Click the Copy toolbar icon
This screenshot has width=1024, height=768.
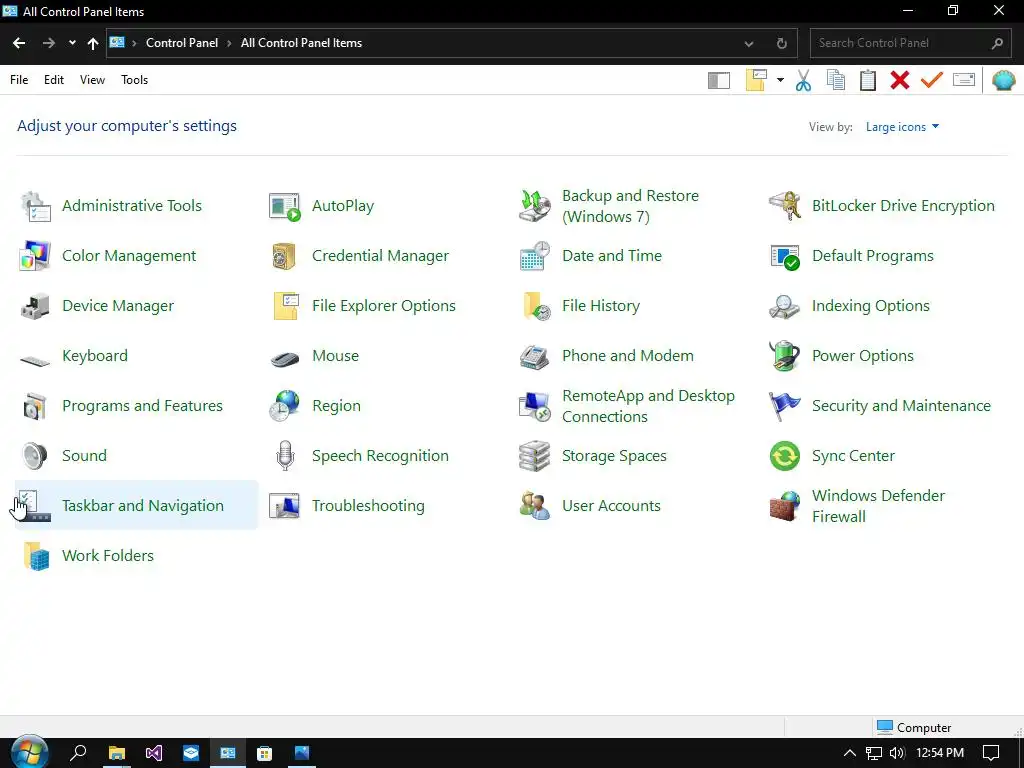836,80
